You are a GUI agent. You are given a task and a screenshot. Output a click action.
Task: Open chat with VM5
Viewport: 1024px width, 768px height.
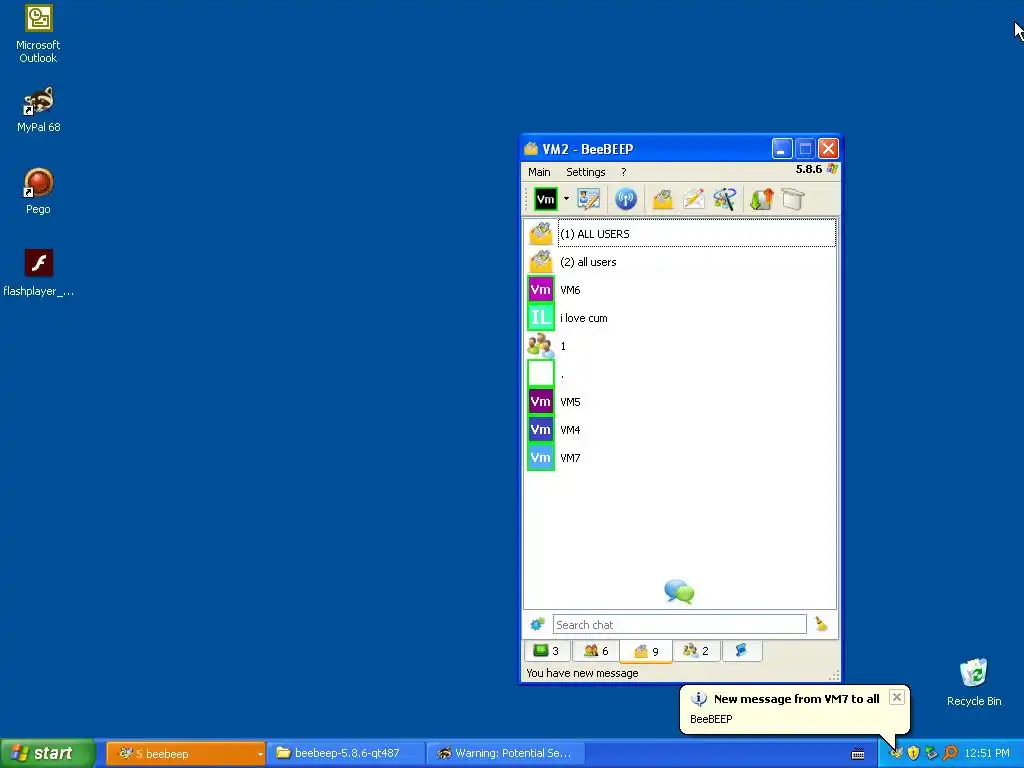pos(680,402)
